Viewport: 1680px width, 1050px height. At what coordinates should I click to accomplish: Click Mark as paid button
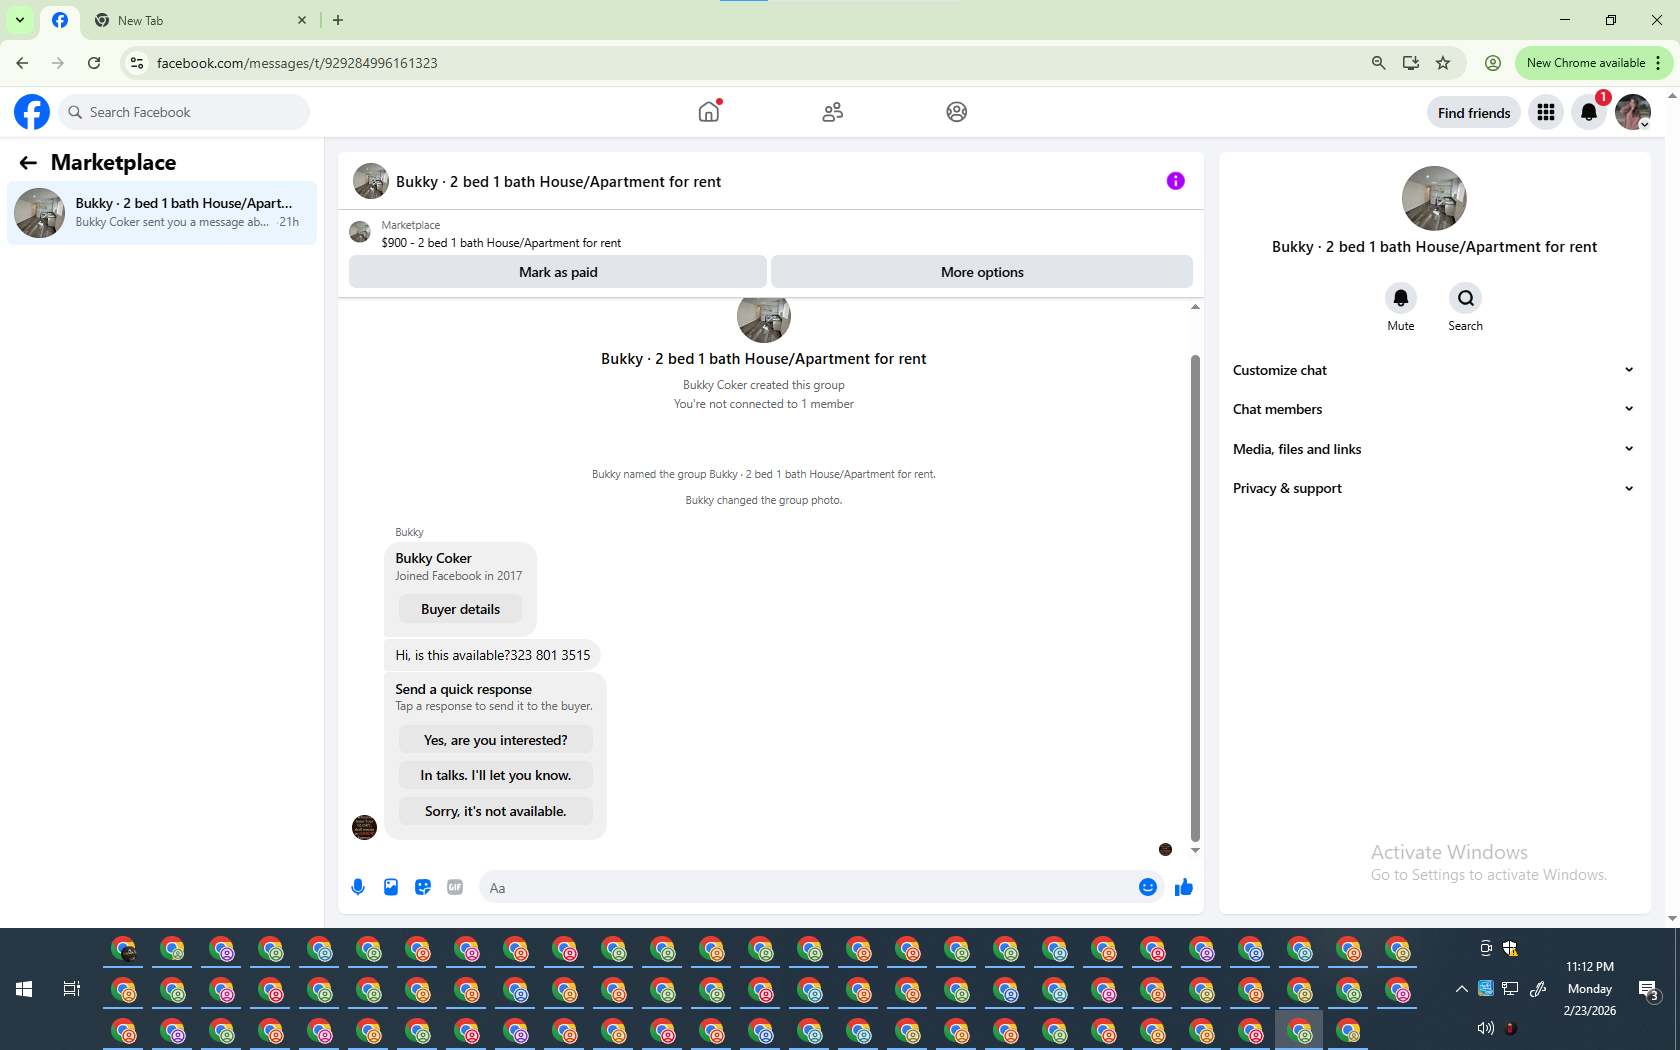pos(558,272)
